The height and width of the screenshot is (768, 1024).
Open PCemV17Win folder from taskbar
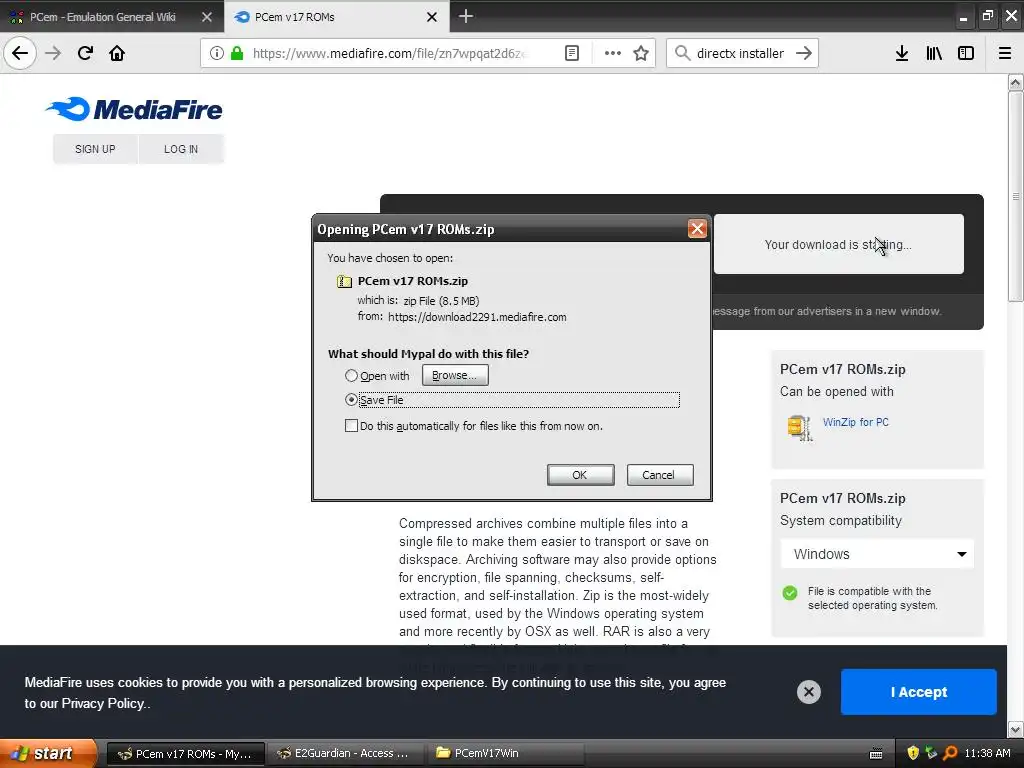504,754
